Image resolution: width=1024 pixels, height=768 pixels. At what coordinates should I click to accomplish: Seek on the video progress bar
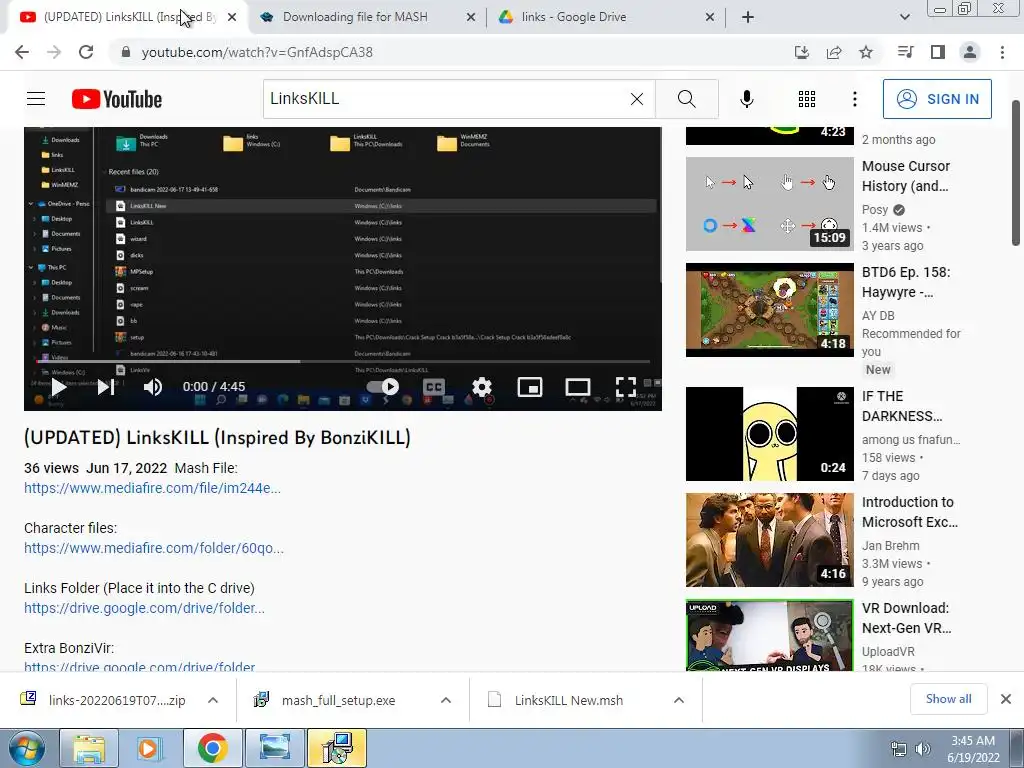click(343, 361)
